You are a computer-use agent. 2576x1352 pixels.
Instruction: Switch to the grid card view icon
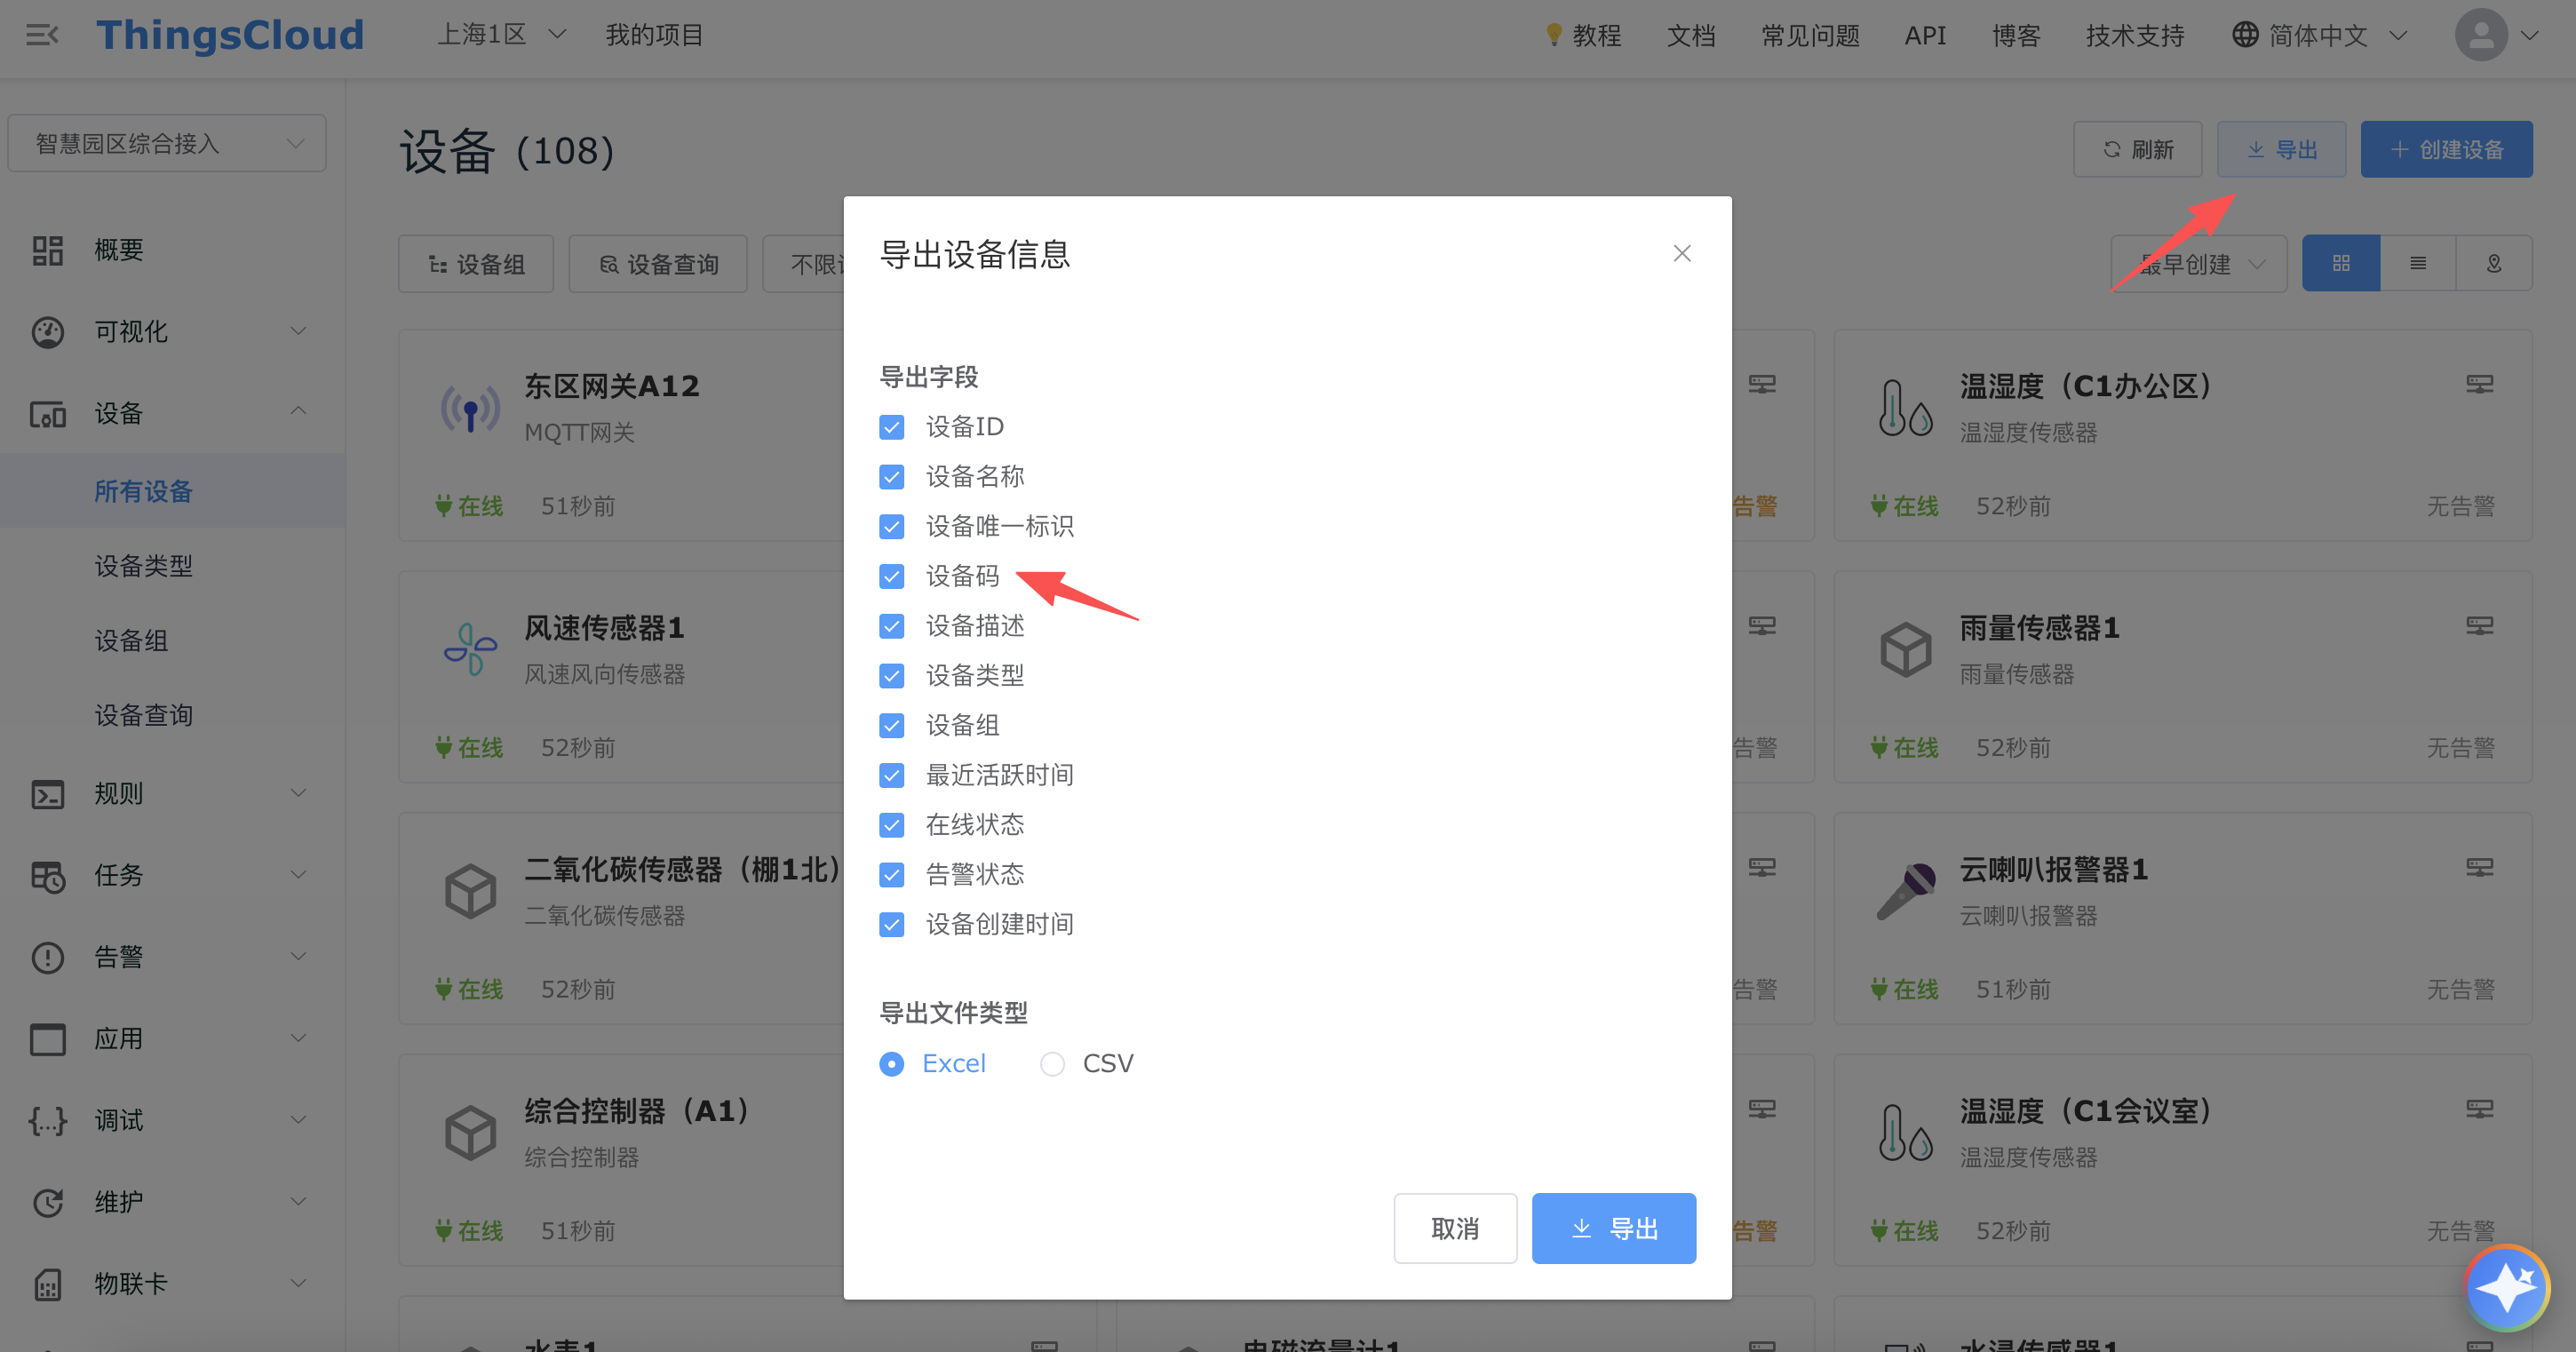(x=2340, y=264)
